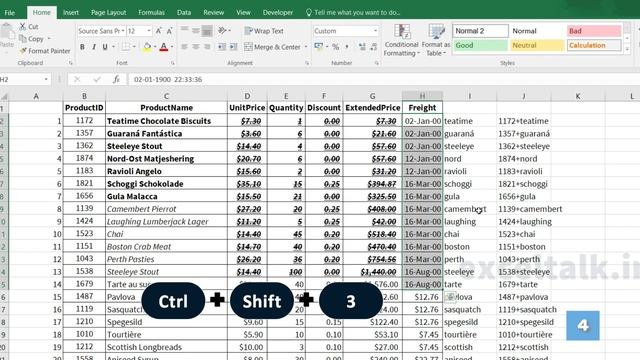Switch to the Review tab
640x360 pixels.
pos(213,13)
